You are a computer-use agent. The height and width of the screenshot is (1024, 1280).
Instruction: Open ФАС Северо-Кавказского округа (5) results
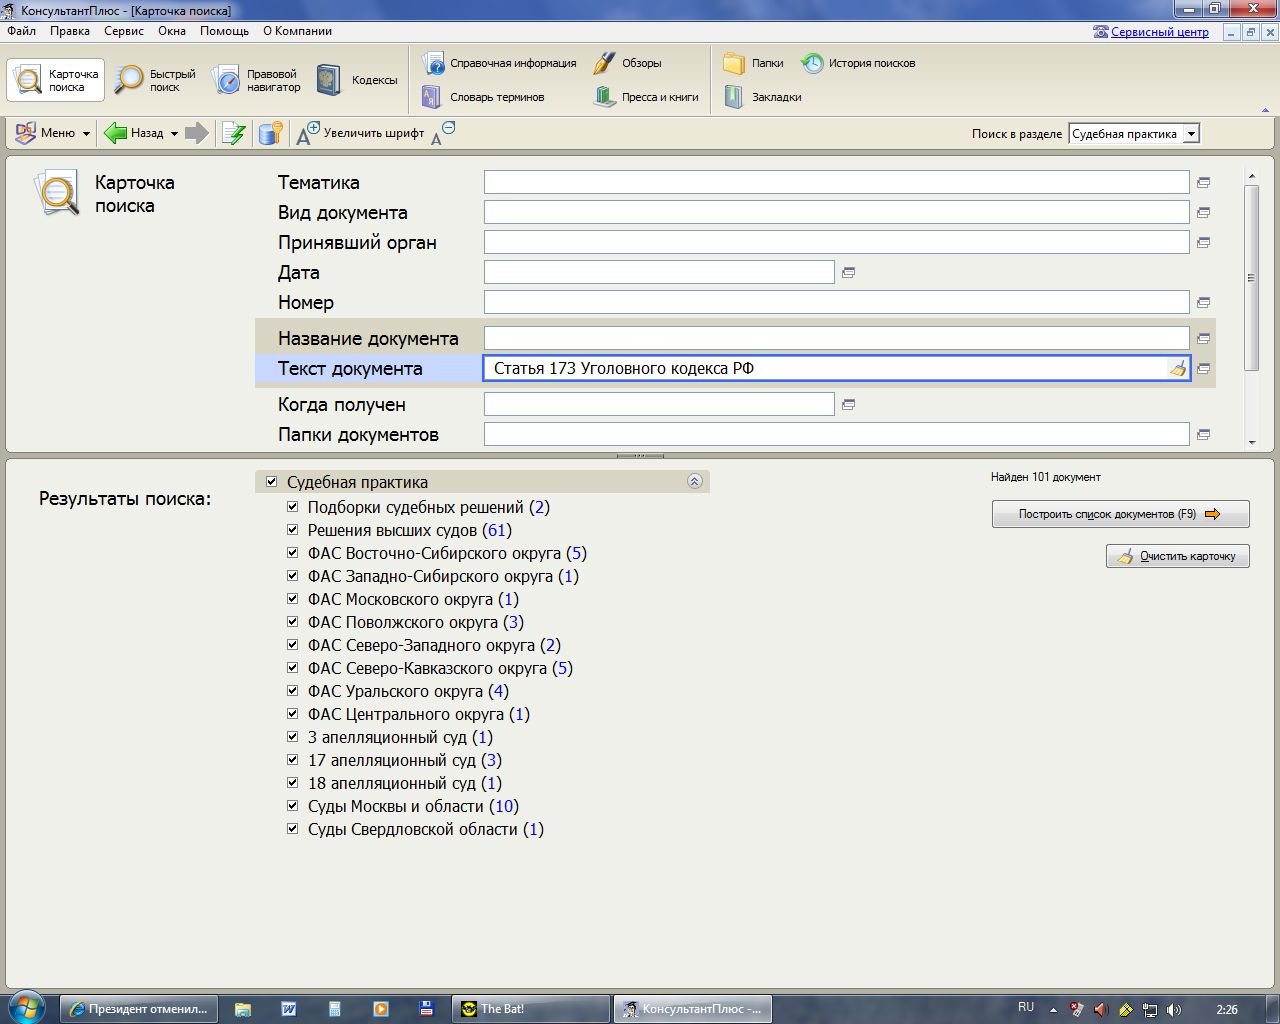(440, 668)
